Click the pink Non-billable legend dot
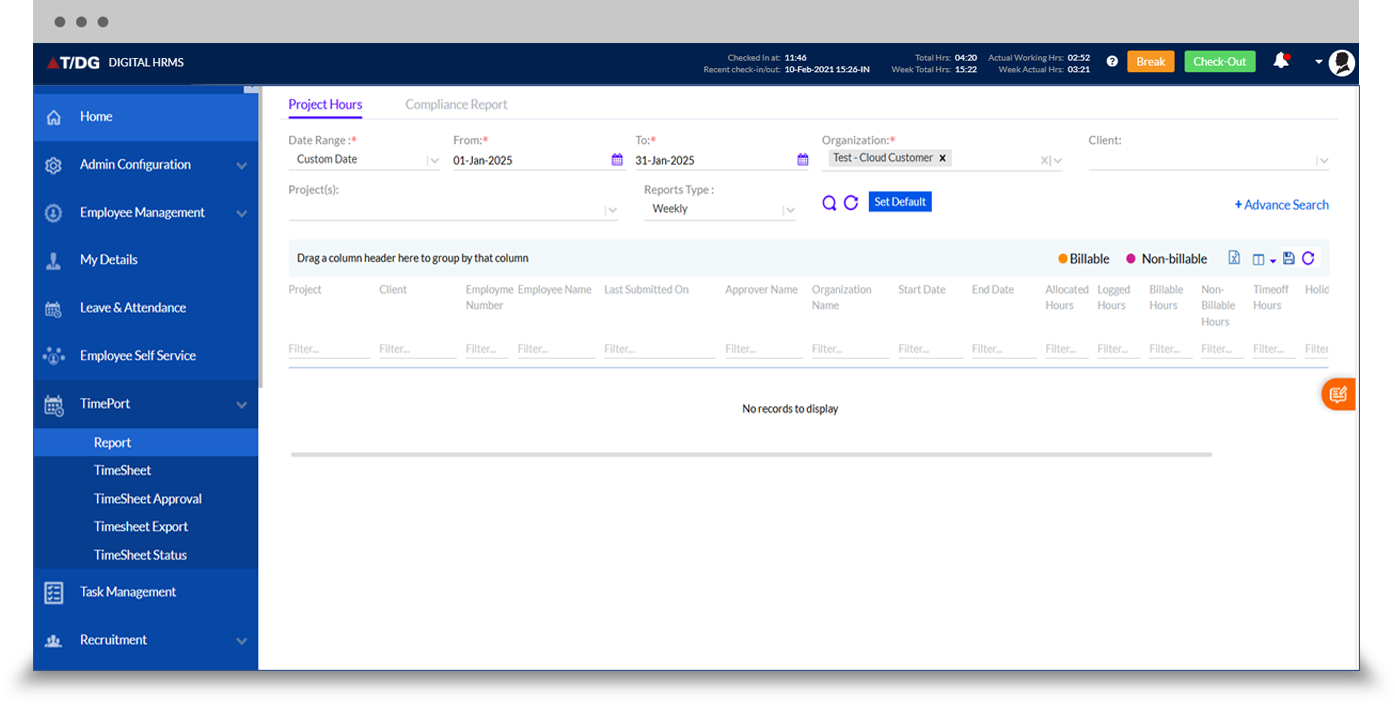Image resolution: width=1395 pixels, height=704 pixels. coord(1131,259)
